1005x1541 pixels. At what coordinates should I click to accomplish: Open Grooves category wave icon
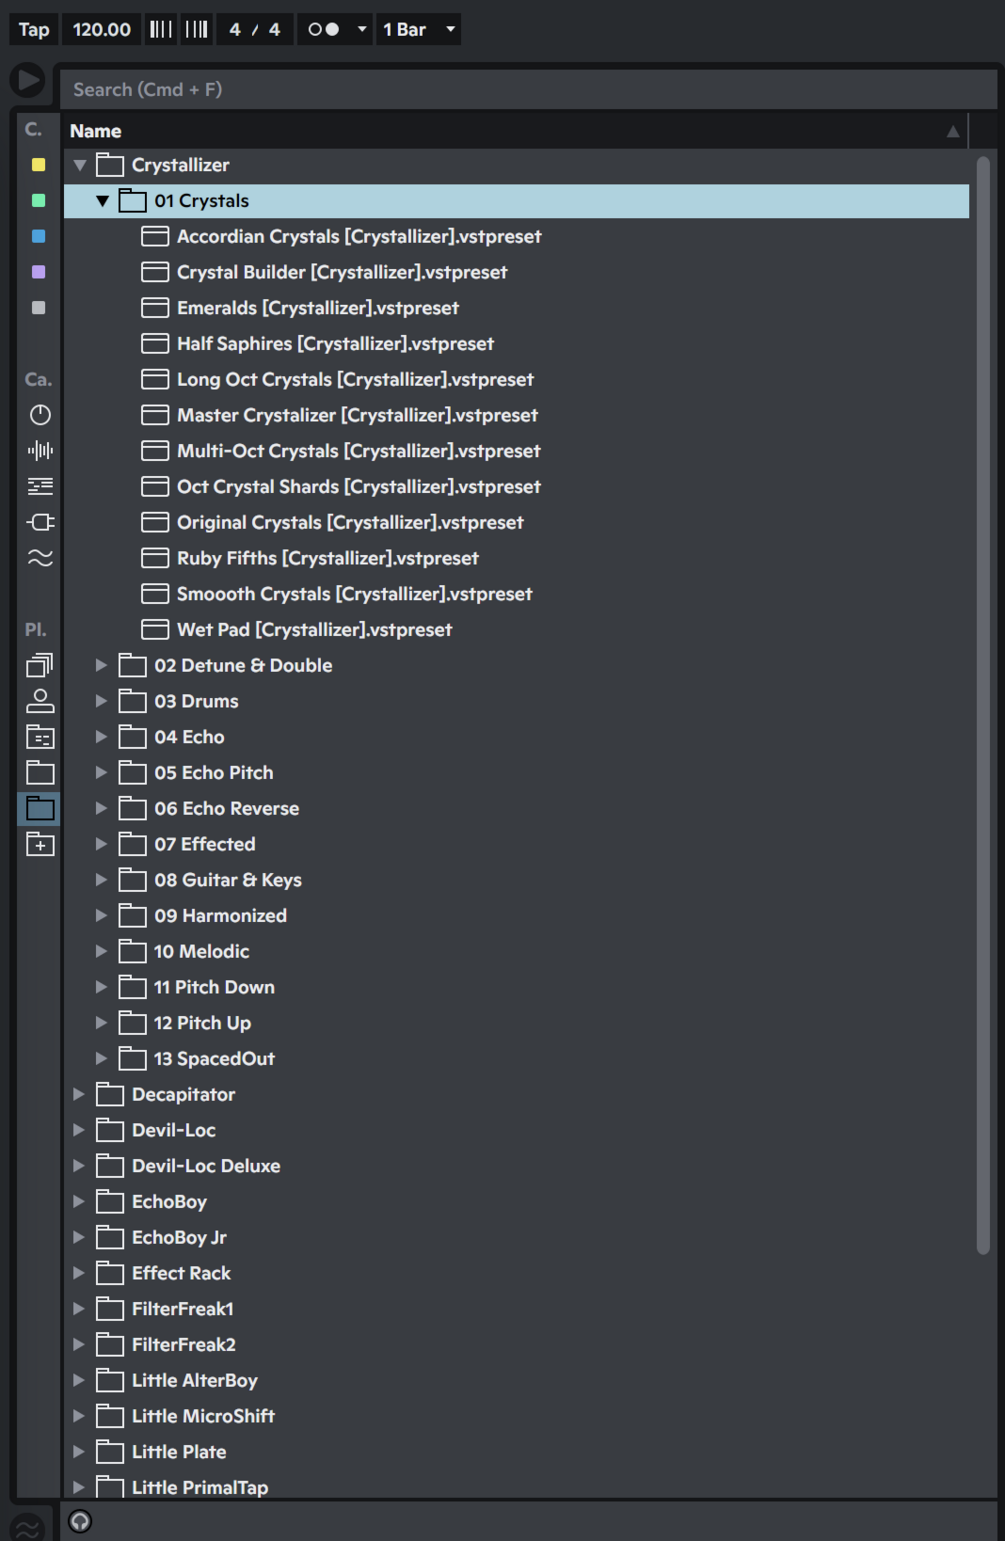coord(40,558)
